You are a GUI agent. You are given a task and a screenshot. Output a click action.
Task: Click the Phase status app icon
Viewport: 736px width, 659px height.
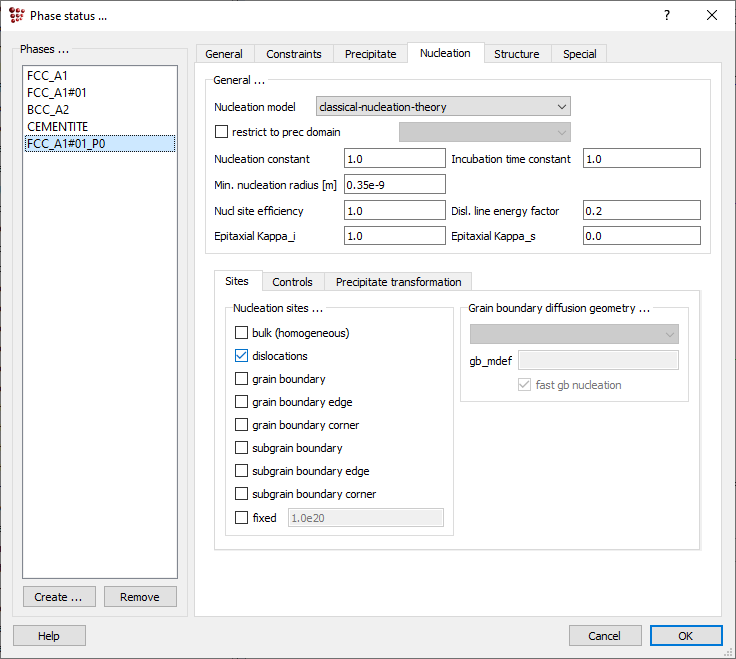(16, 15)
